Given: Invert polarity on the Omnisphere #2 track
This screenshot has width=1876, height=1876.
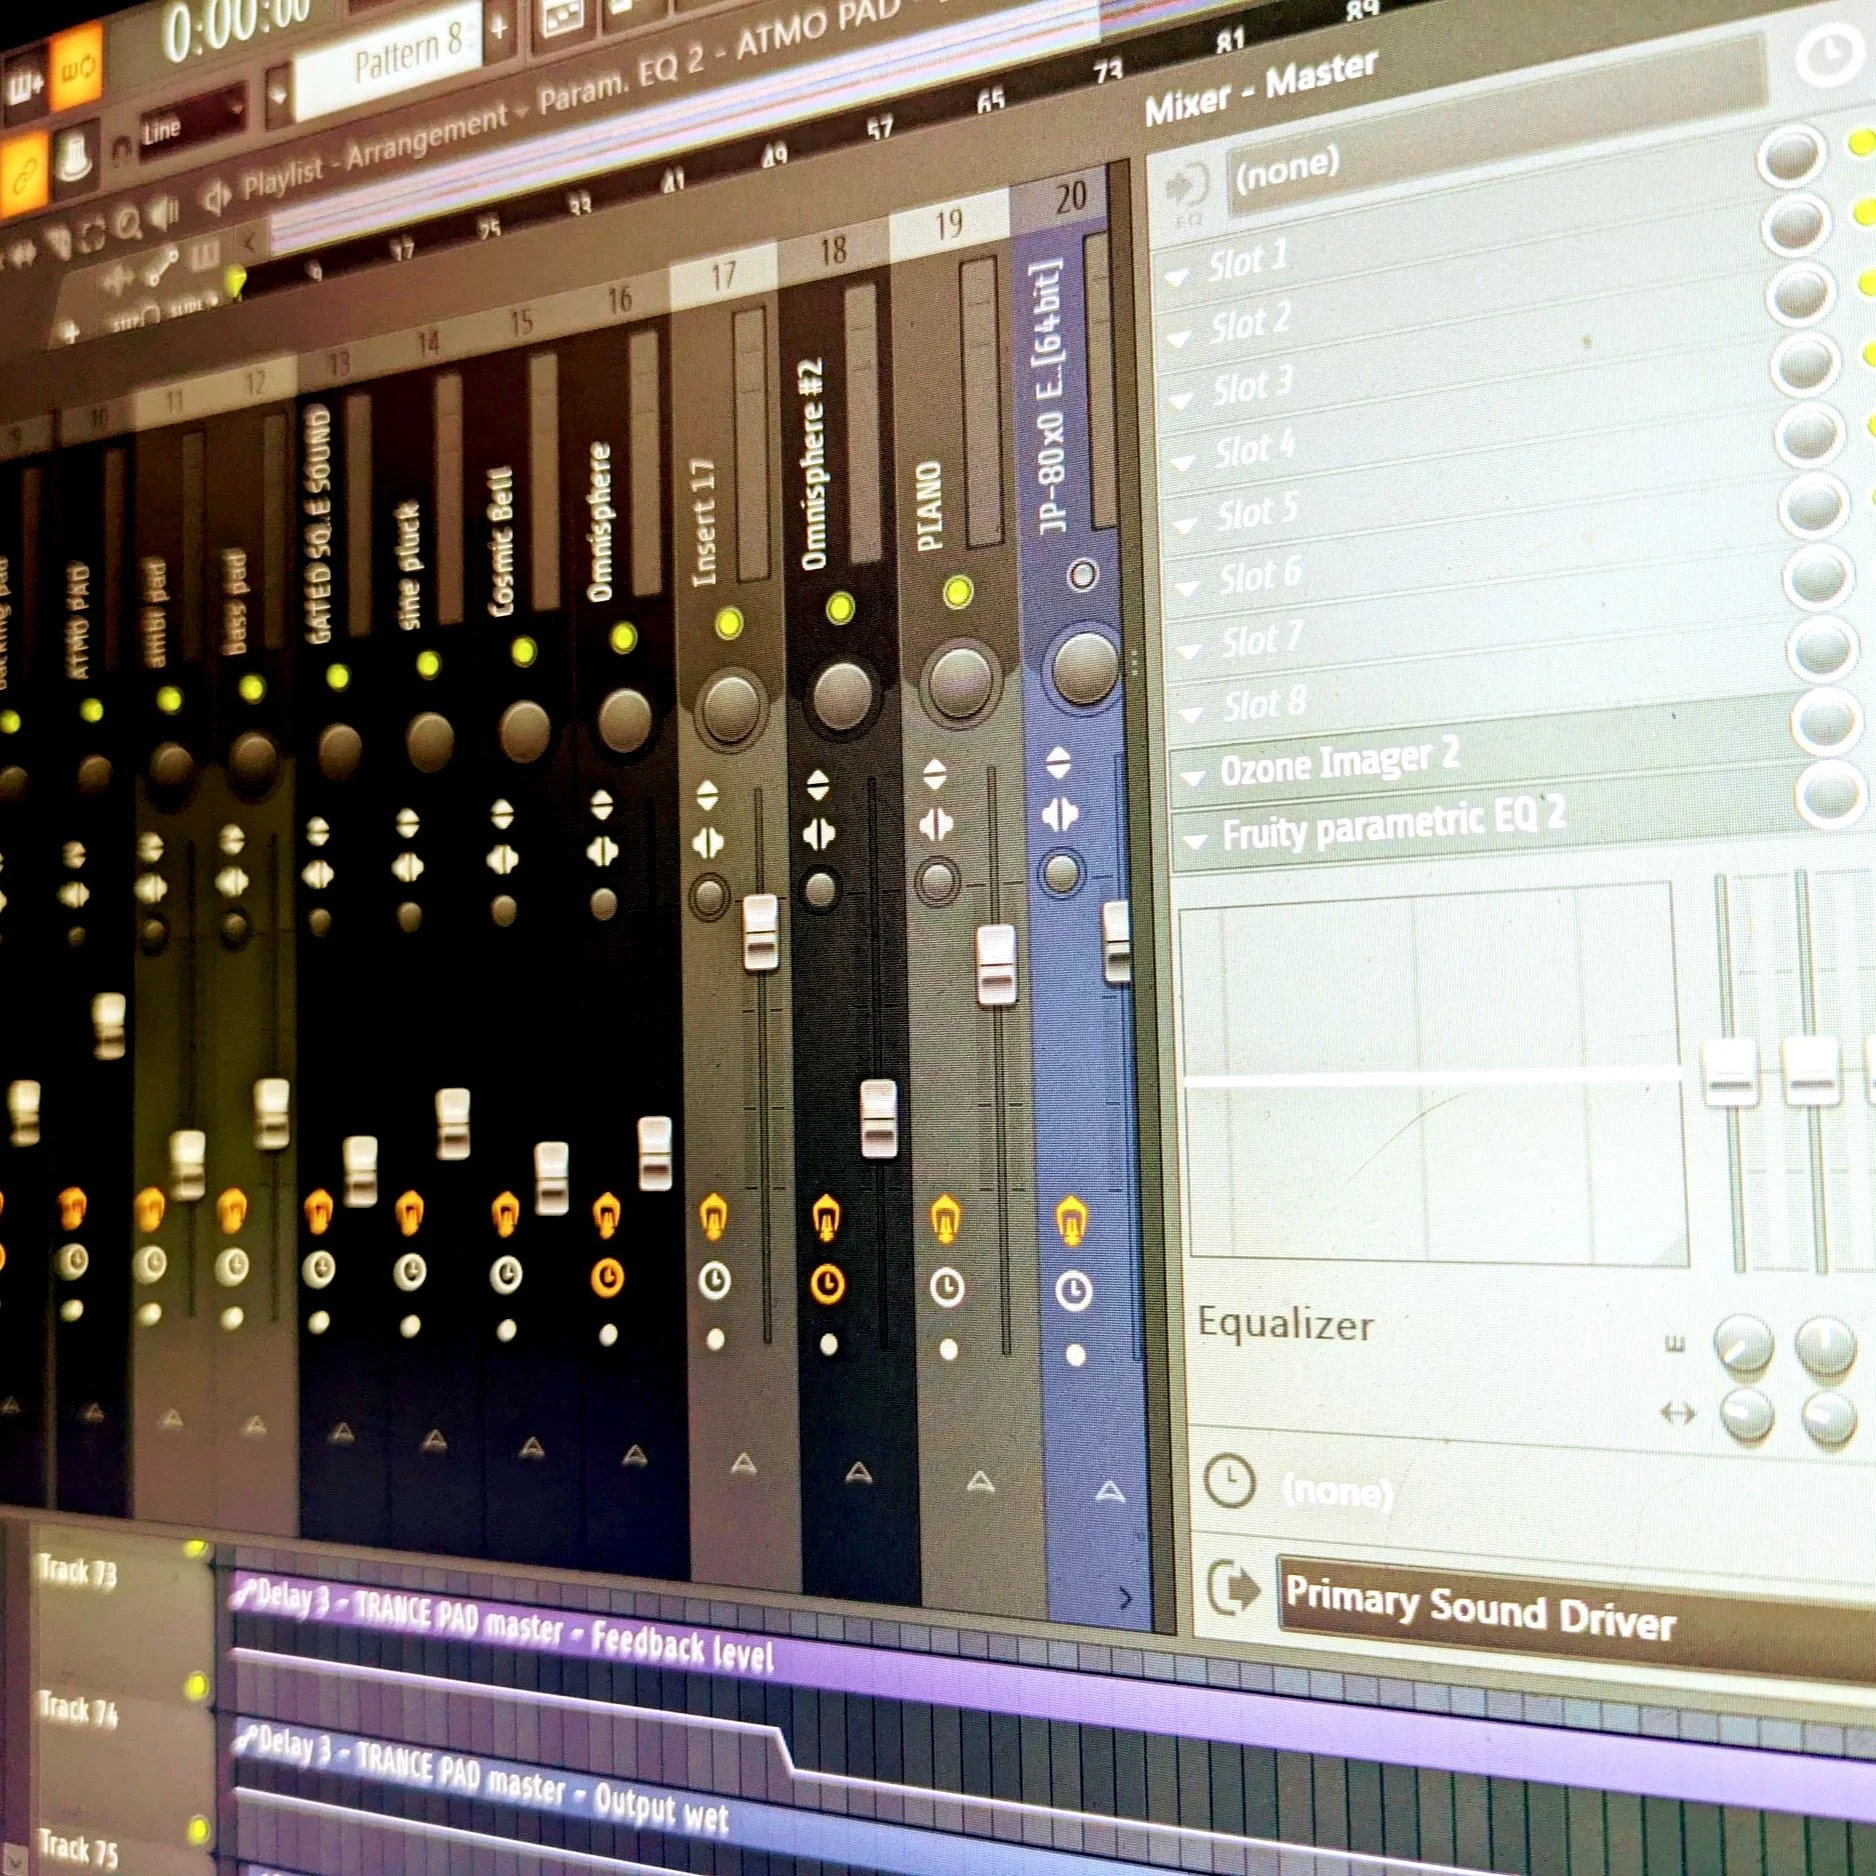Looking at the screenshot, I should point(818,786).
